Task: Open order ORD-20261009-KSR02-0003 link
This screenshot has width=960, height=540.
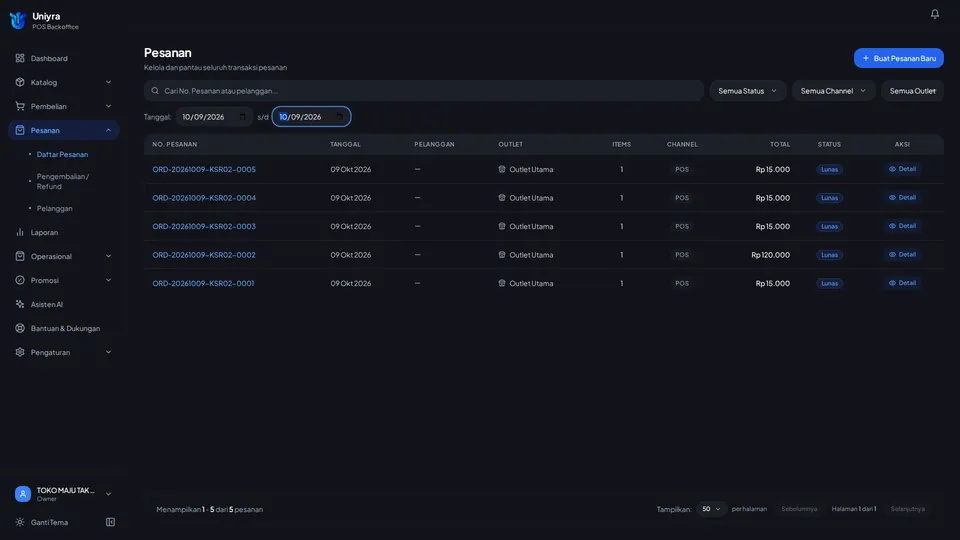Action: point(204,226)
